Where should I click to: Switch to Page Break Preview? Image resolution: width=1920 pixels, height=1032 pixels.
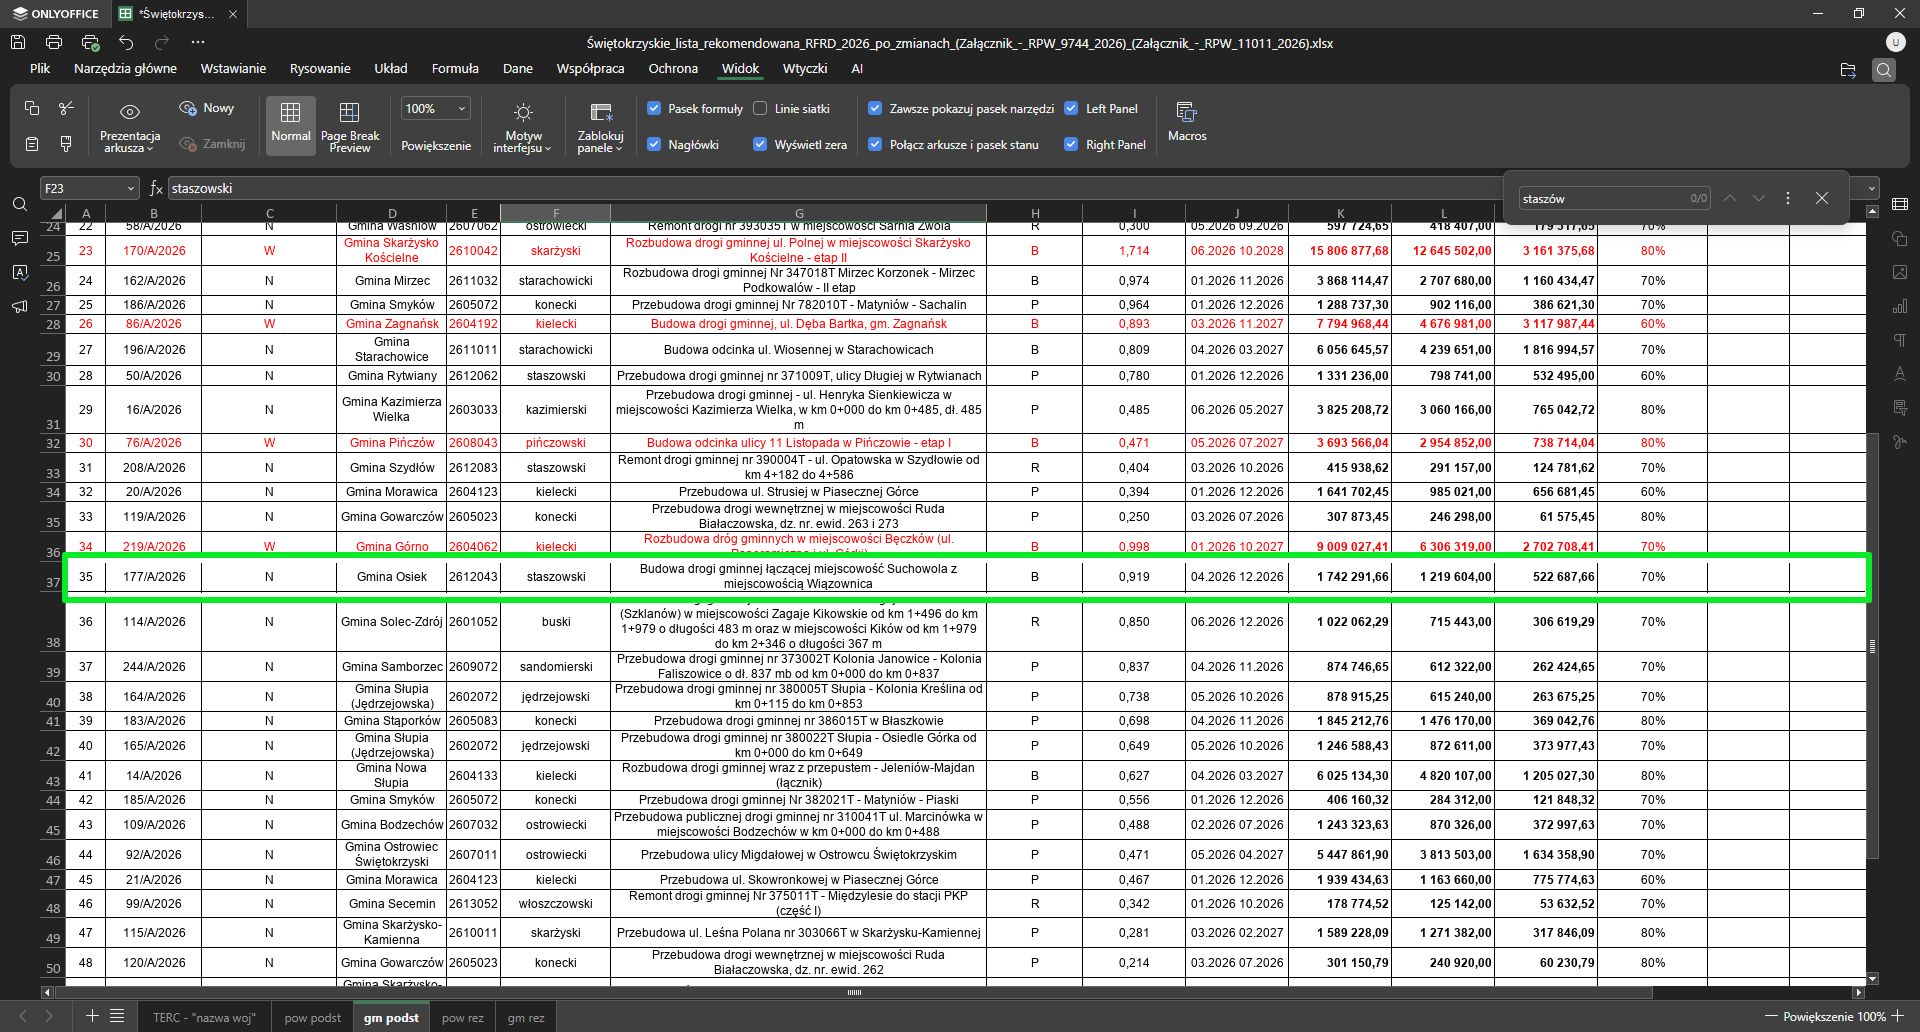(349, 126)
